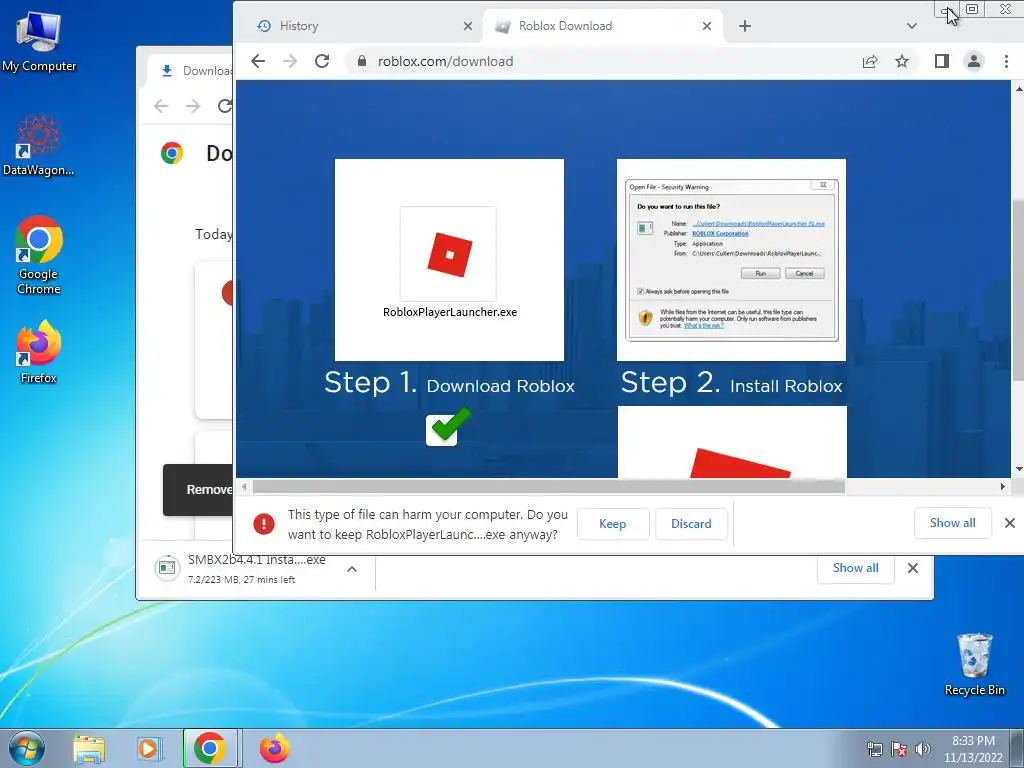
Task: Open Firefox from the taskbar
Action: 274,748
